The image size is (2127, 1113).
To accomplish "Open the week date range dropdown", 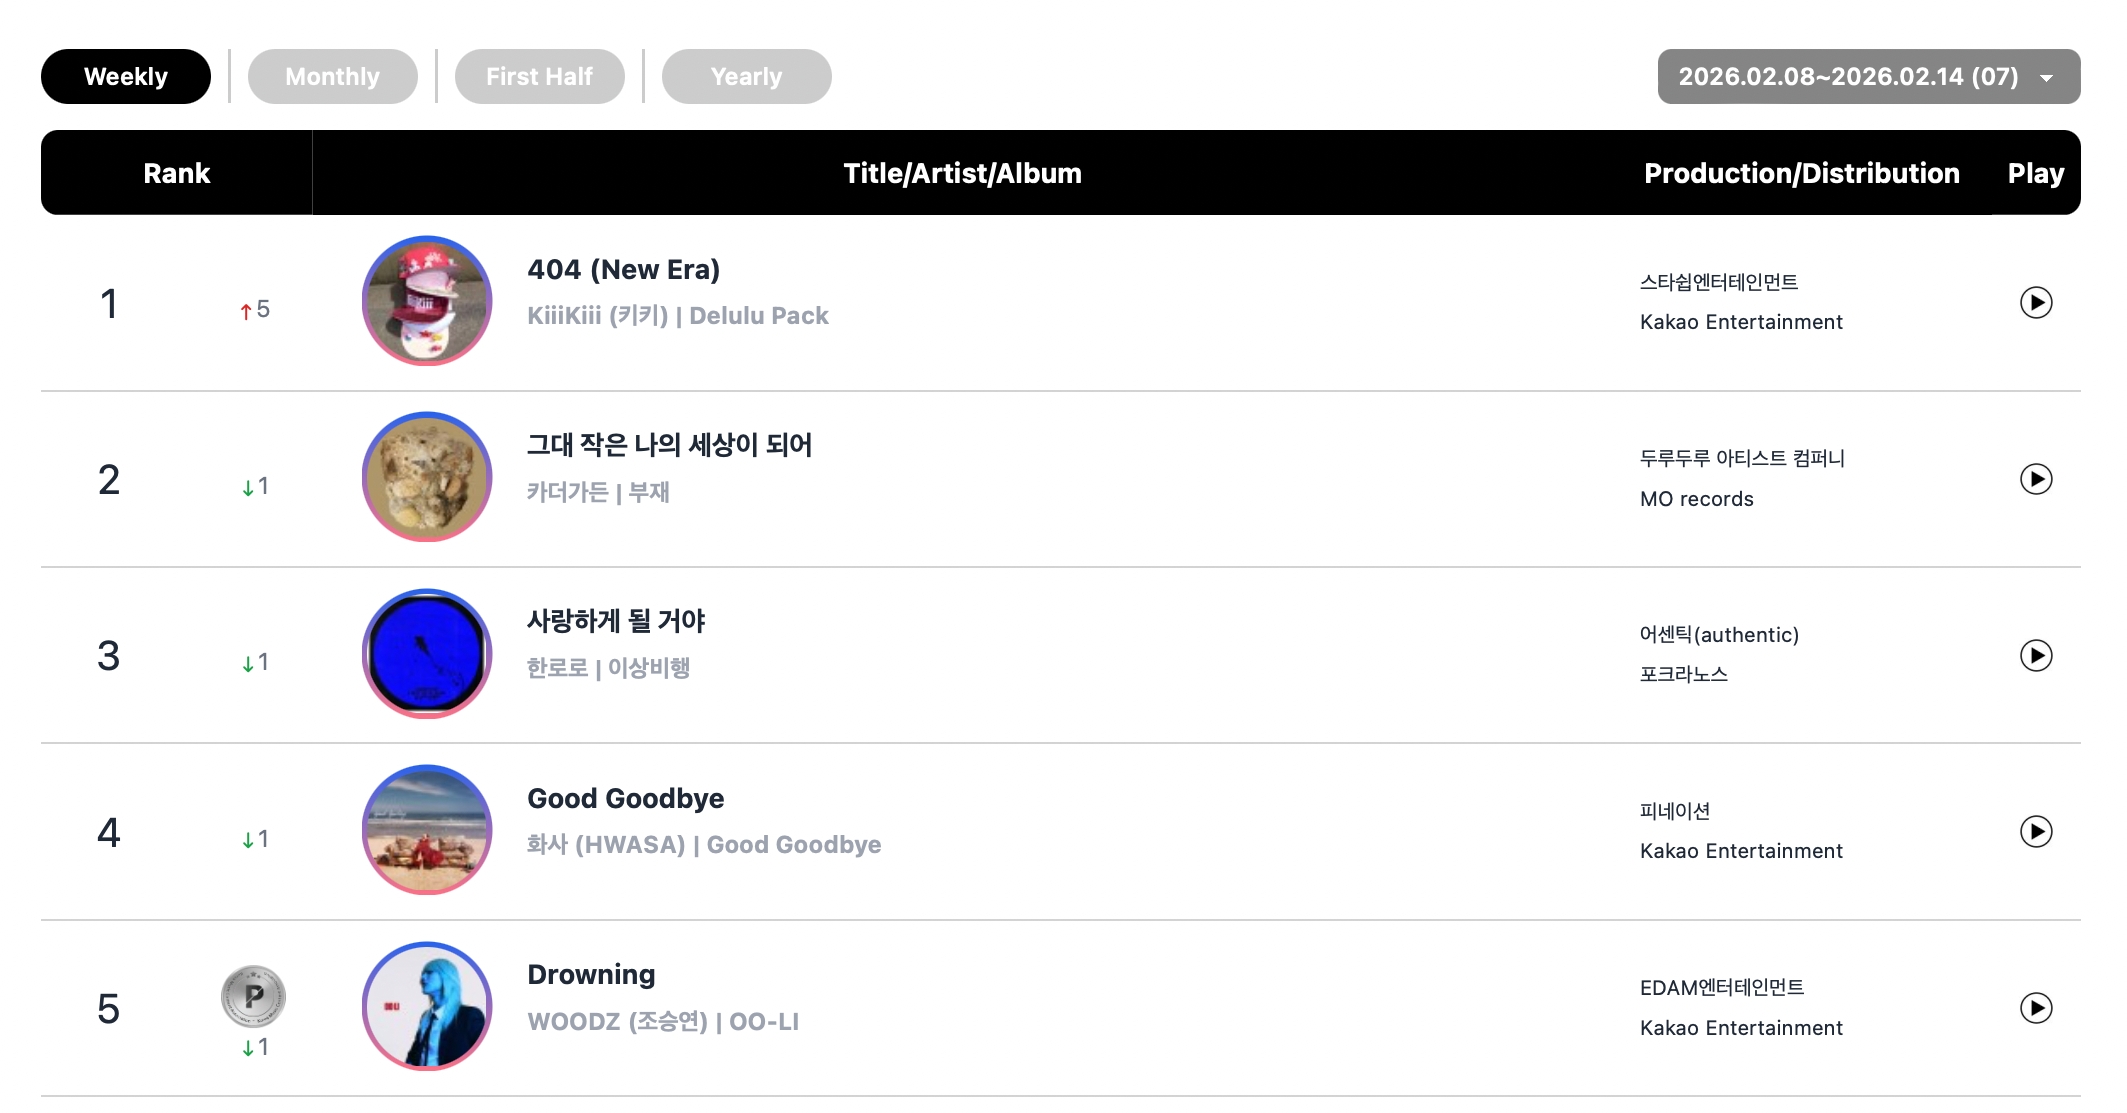I will coord(1868,77).
